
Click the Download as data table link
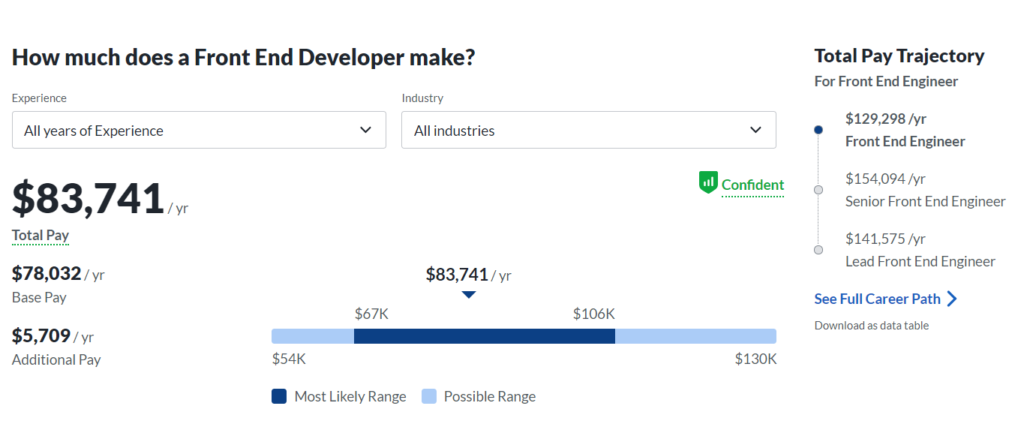pyautogui.click(x=871, y=325)
